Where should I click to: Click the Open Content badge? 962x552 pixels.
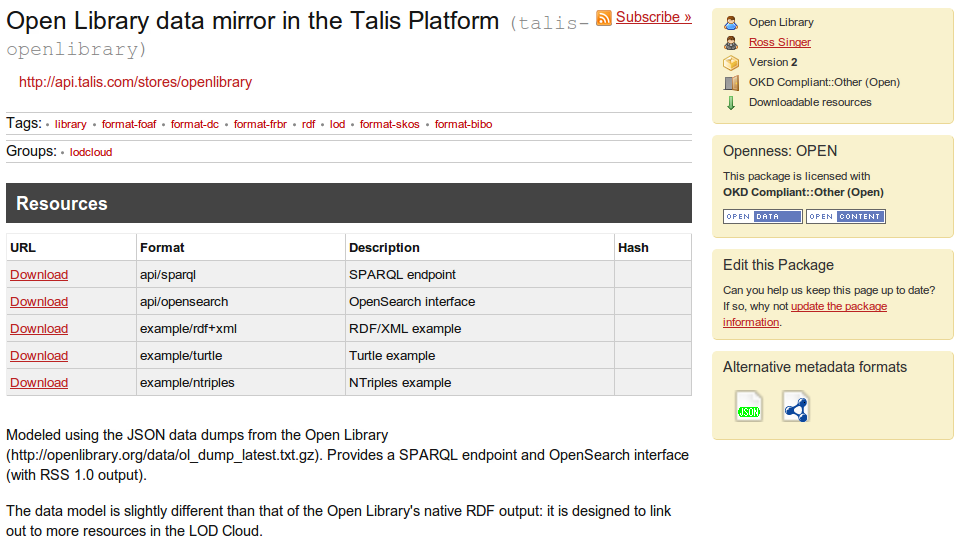(845, 217)
